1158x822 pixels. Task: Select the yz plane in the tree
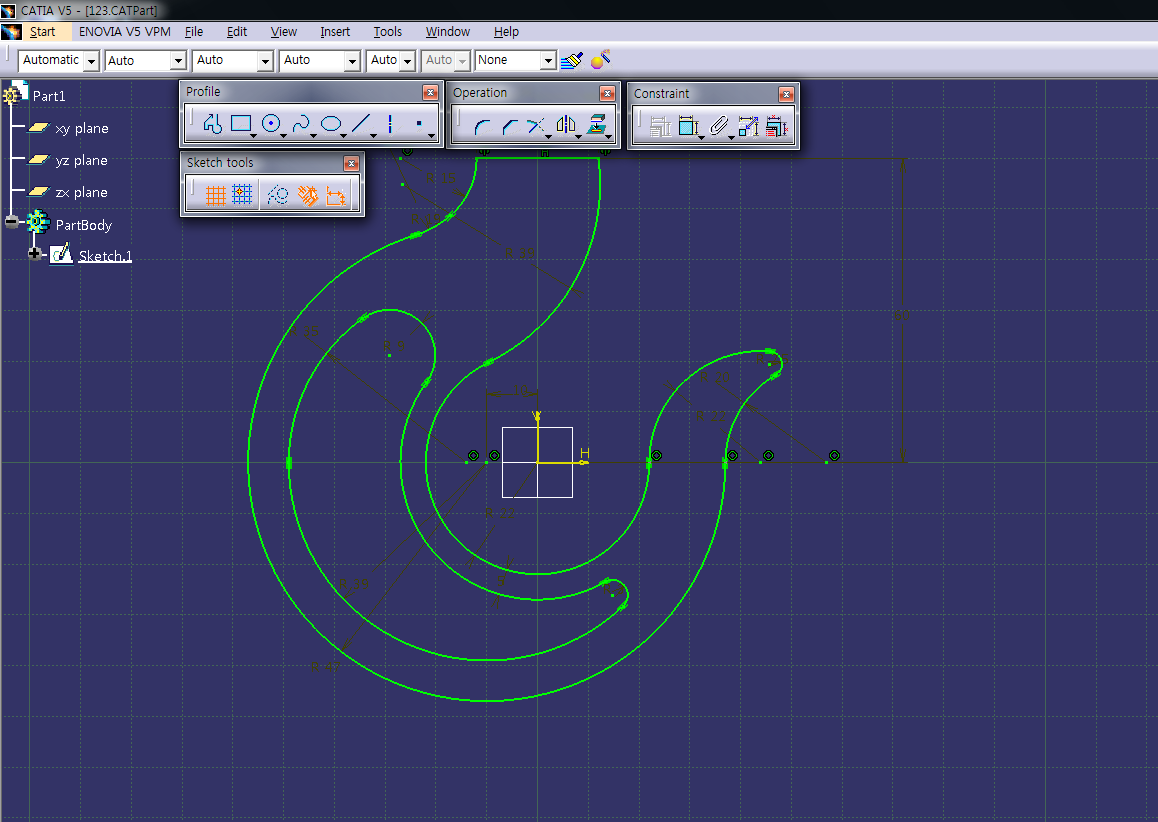pos(81,161)
